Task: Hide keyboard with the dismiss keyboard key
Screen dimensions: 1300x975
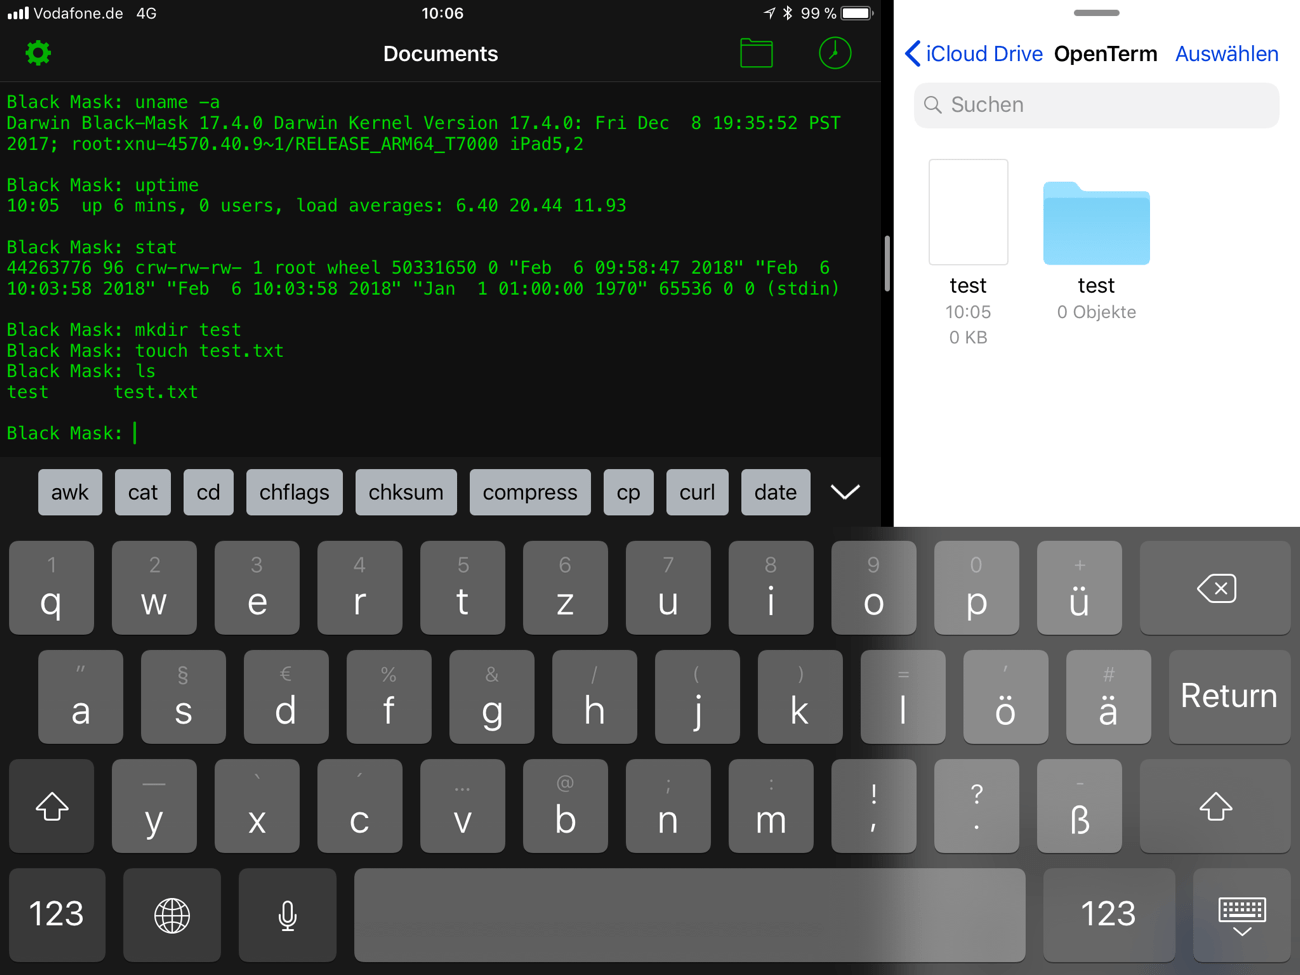Action: coord(1242,914)
